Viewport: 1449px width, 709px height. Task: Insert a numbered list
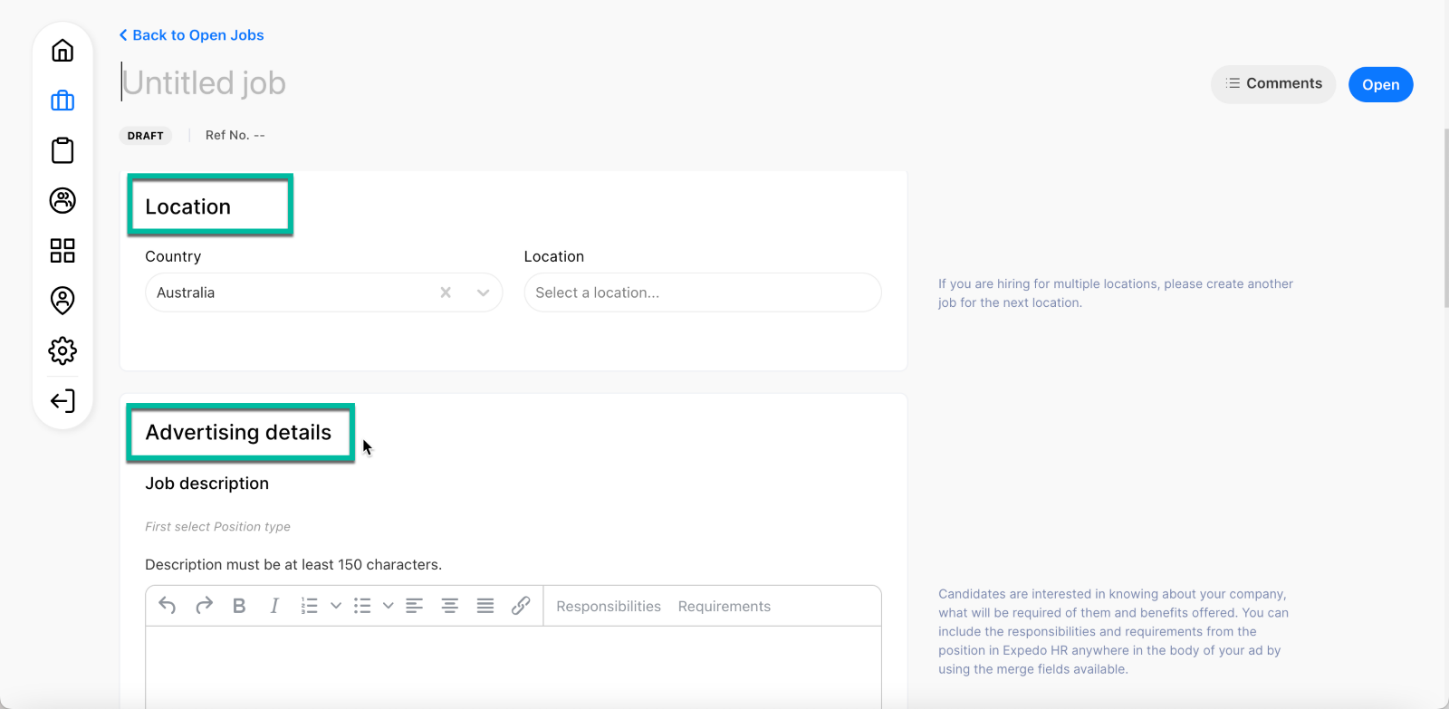click(310, 606)
